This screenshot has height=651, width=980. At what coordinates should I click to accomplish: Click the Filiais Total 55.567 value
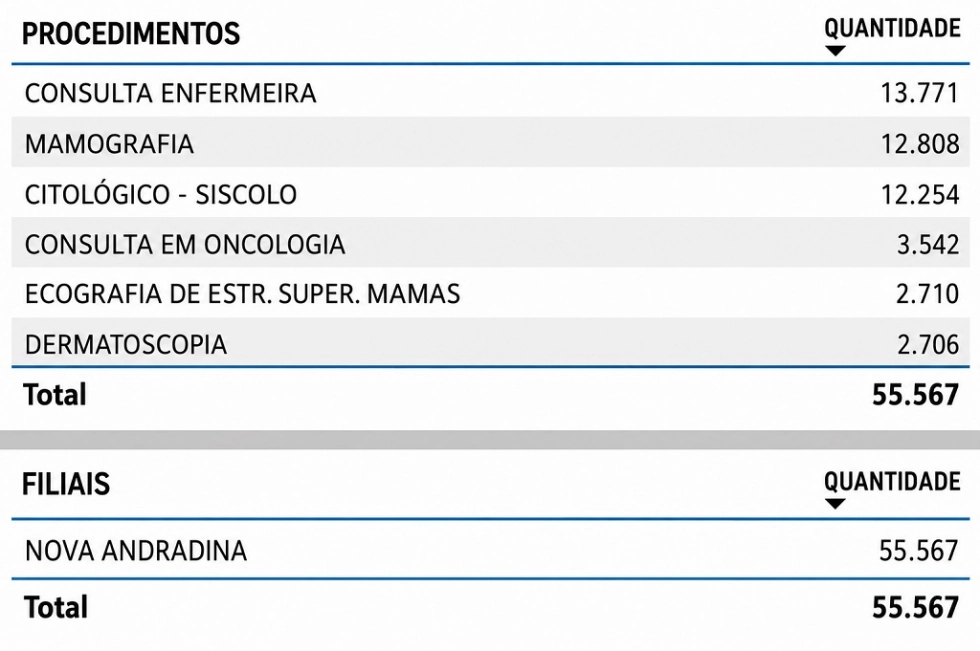pyautogui.click(x=915, y=607)
